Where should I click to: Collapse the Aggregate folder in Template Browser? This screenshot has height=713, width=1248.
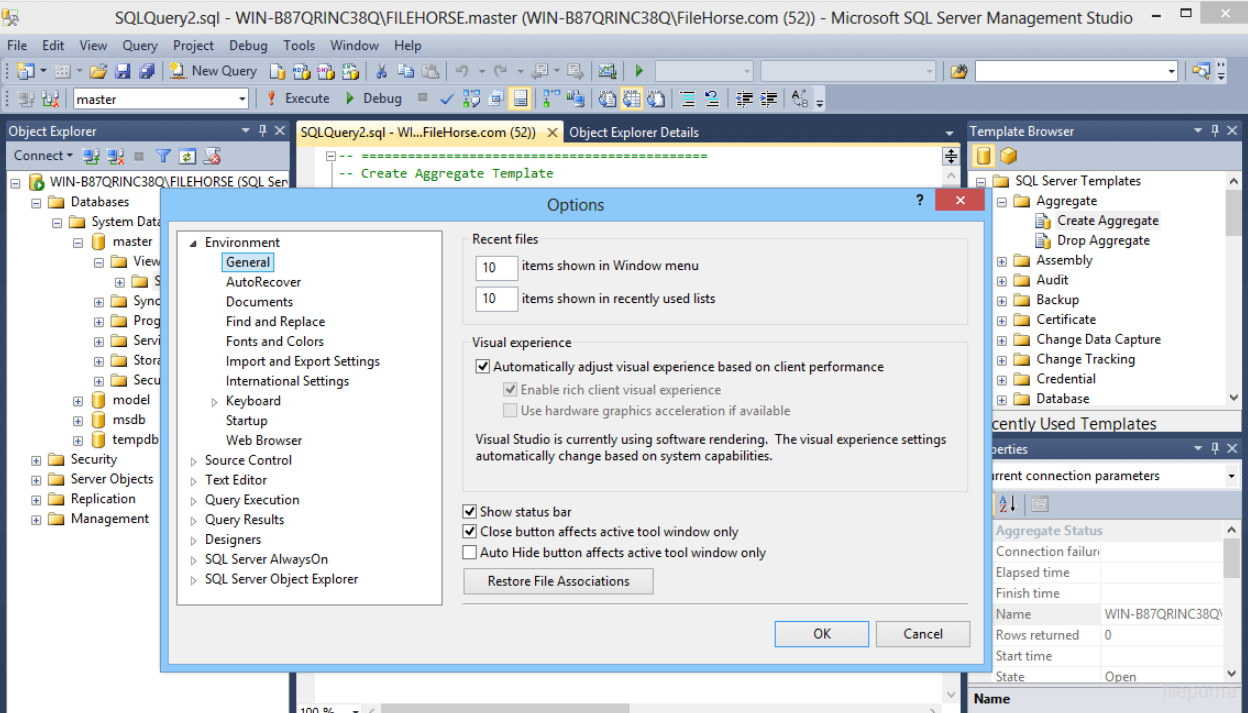coord(1001,200)
